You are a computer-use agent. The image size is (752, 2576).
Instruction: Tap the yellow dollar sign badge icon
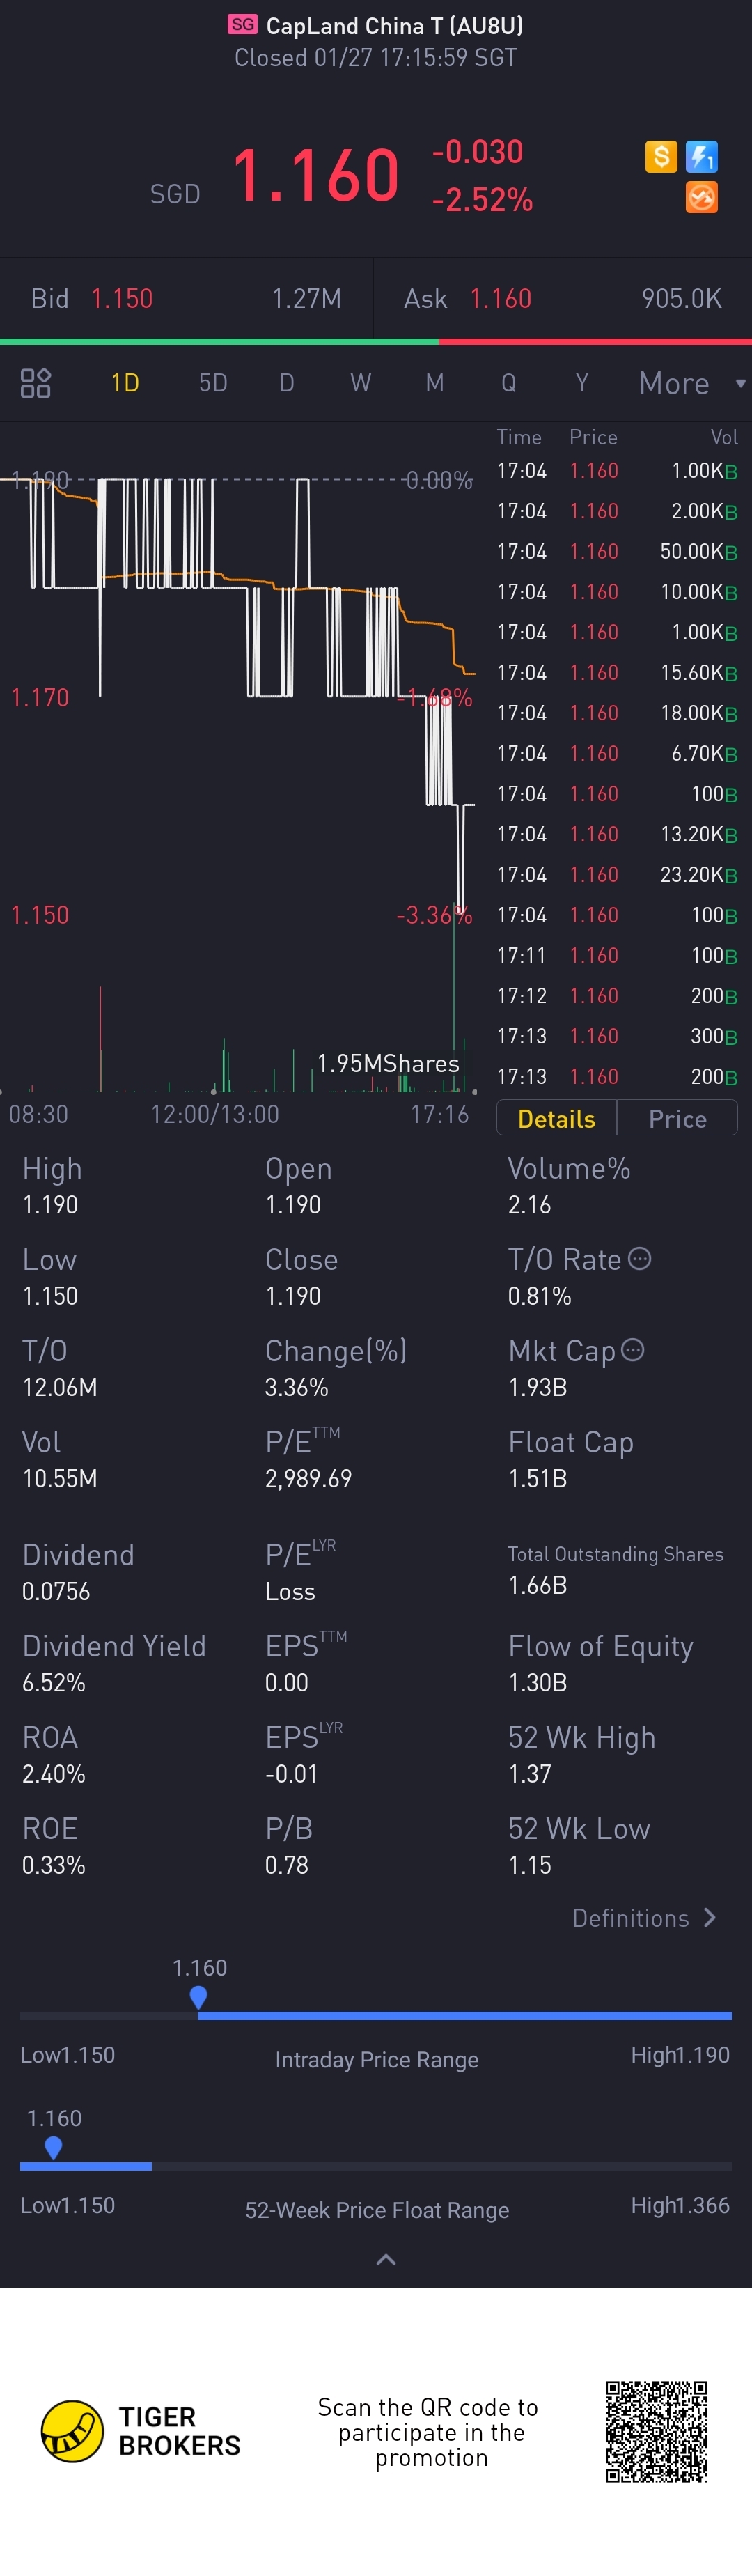click(661, 156)
